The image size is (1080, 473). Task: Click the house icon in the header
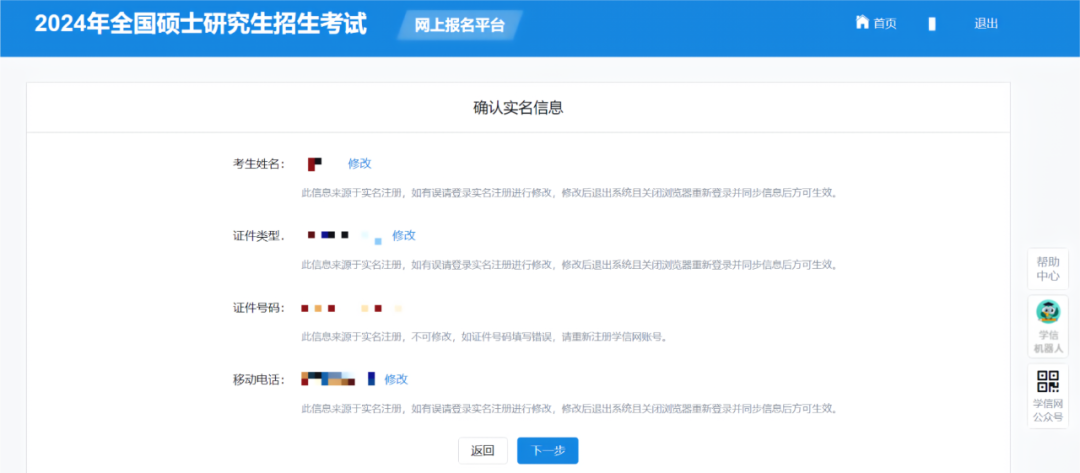tap(862, 23)
